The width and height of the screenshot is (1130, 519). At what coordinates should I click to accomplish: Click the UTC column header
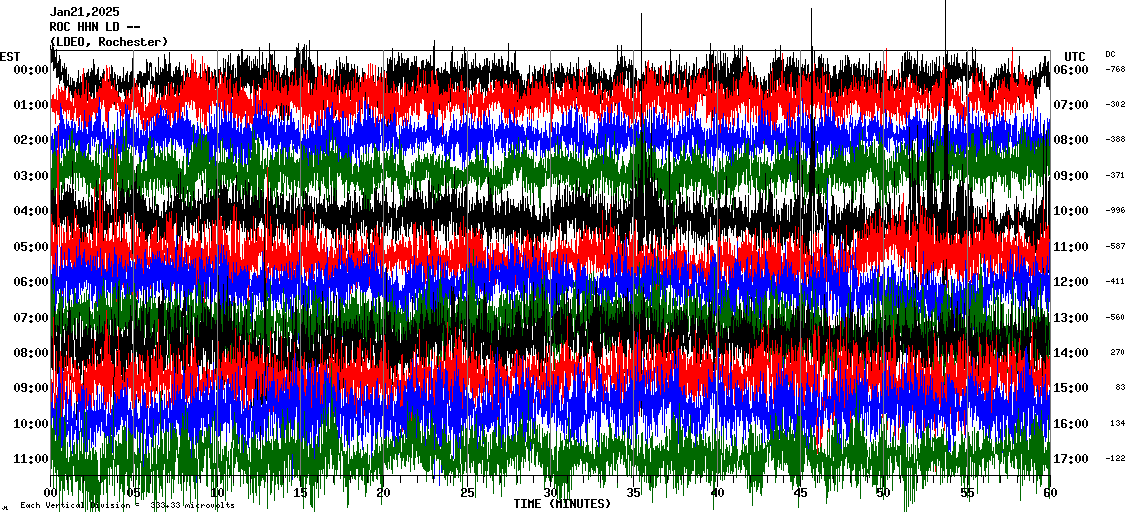coord(1075,56)
